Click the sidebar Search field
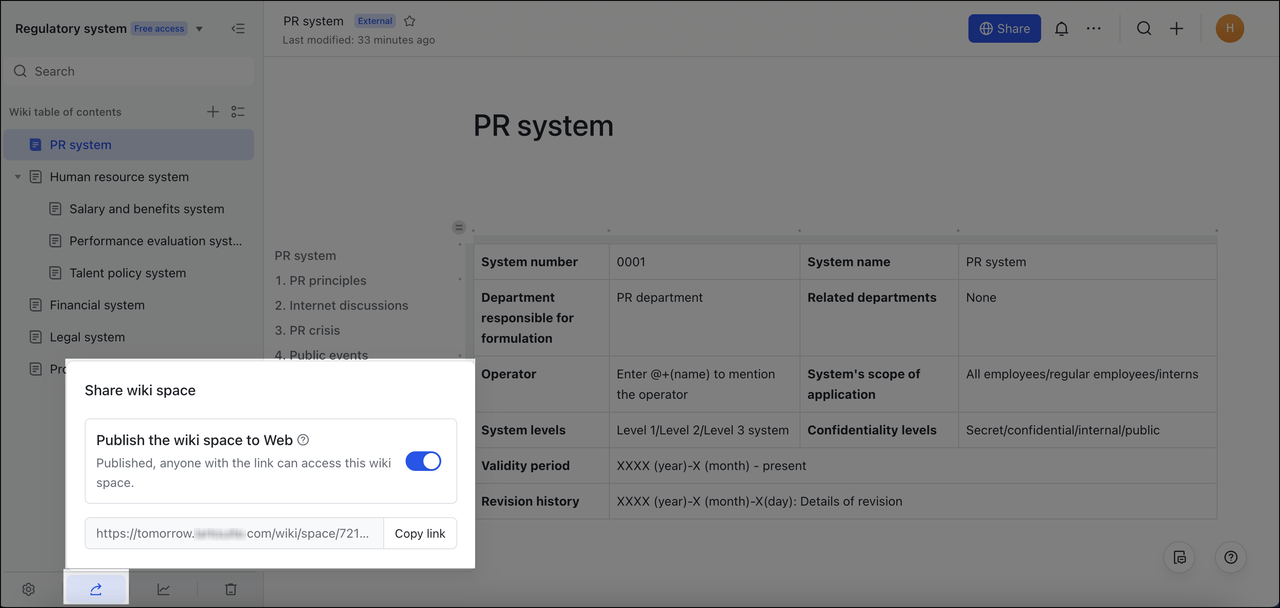 click(129, 71)
